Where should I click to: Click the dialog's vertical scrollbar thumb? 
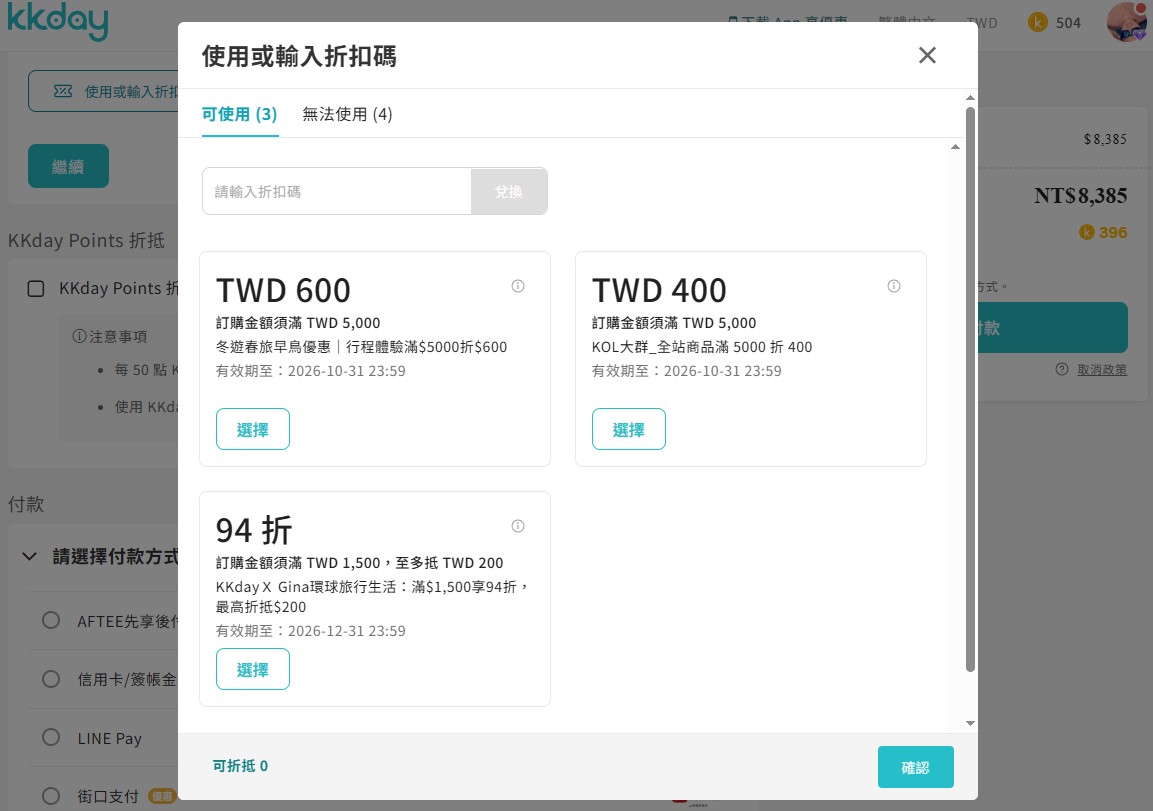(x=970, y=390)
